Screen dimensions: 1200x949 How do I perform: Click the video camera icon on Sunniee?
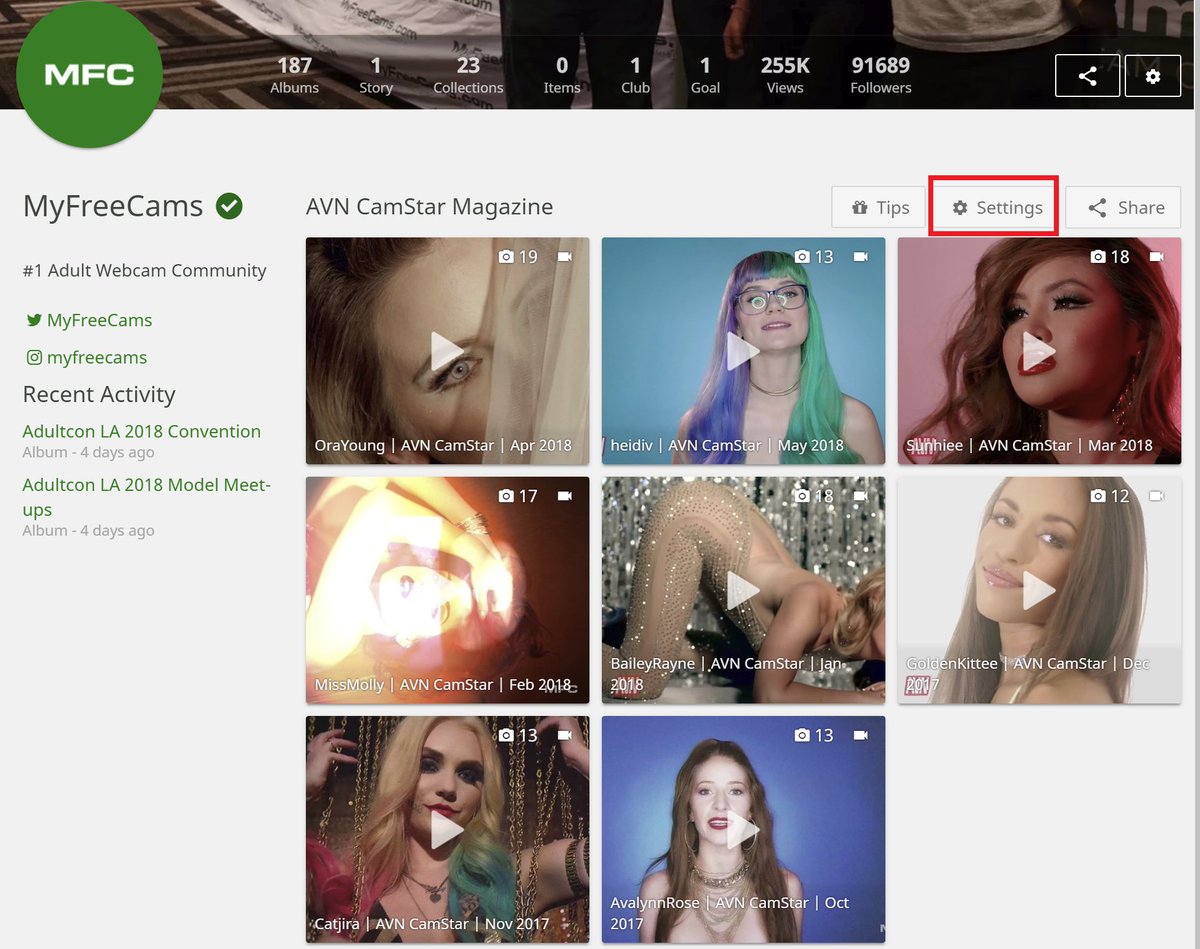tap(1157, 257)
